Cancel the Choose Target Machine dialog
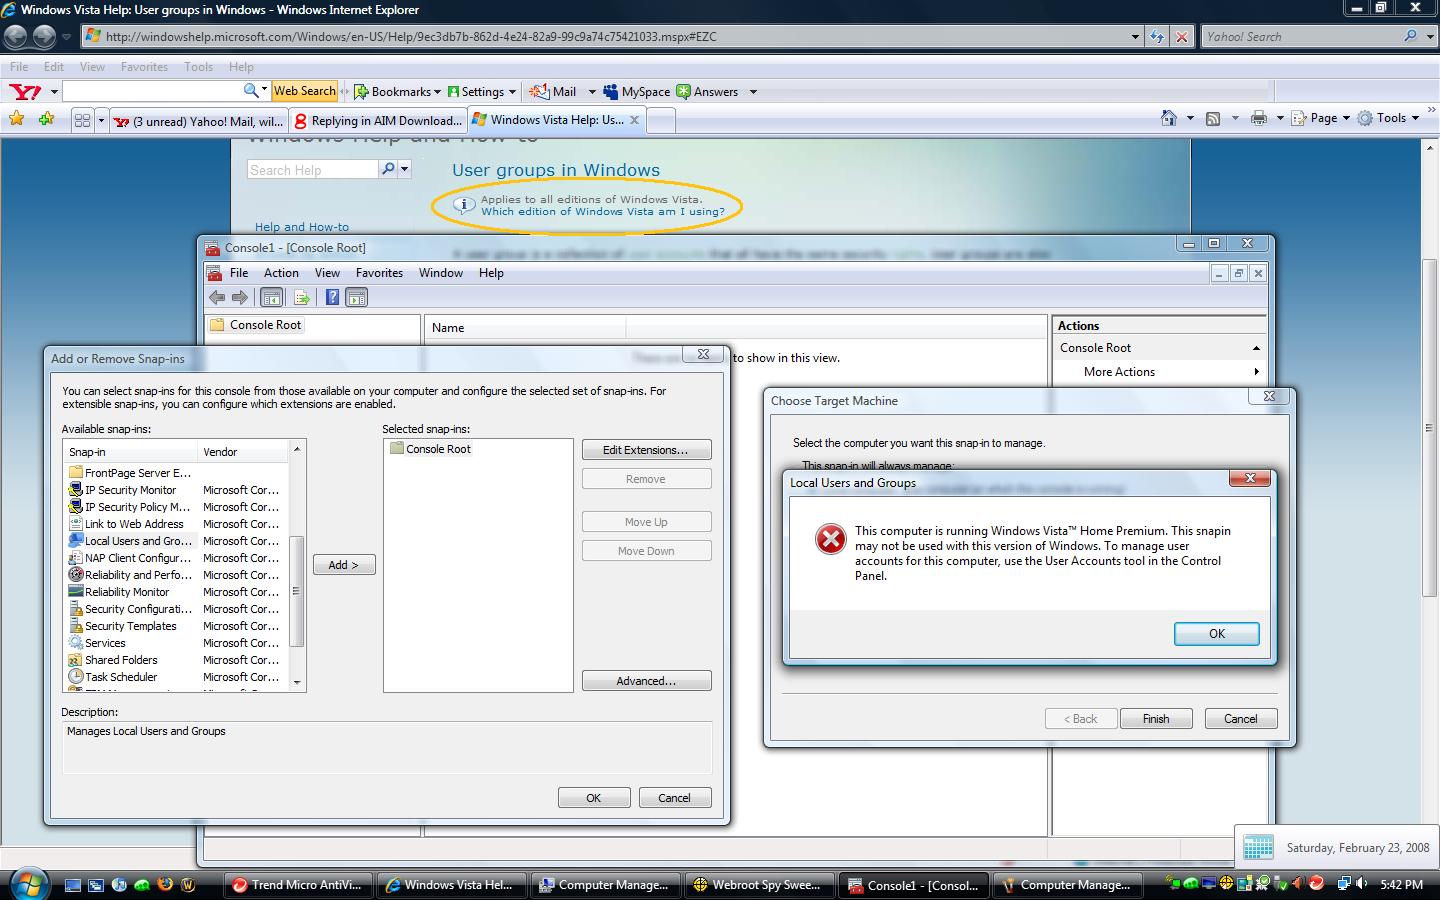This screenshot has height=900, width=1440. coord(1240,718)
